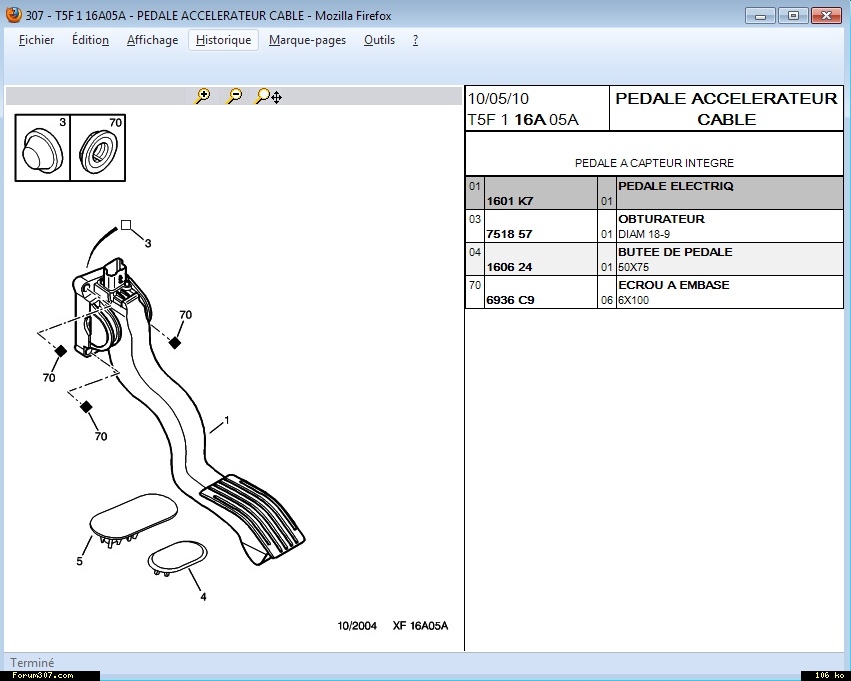The image size is (851, 681).
Task: Click the BUTEE DE PEDALE description
Action: tap(675, 252)
